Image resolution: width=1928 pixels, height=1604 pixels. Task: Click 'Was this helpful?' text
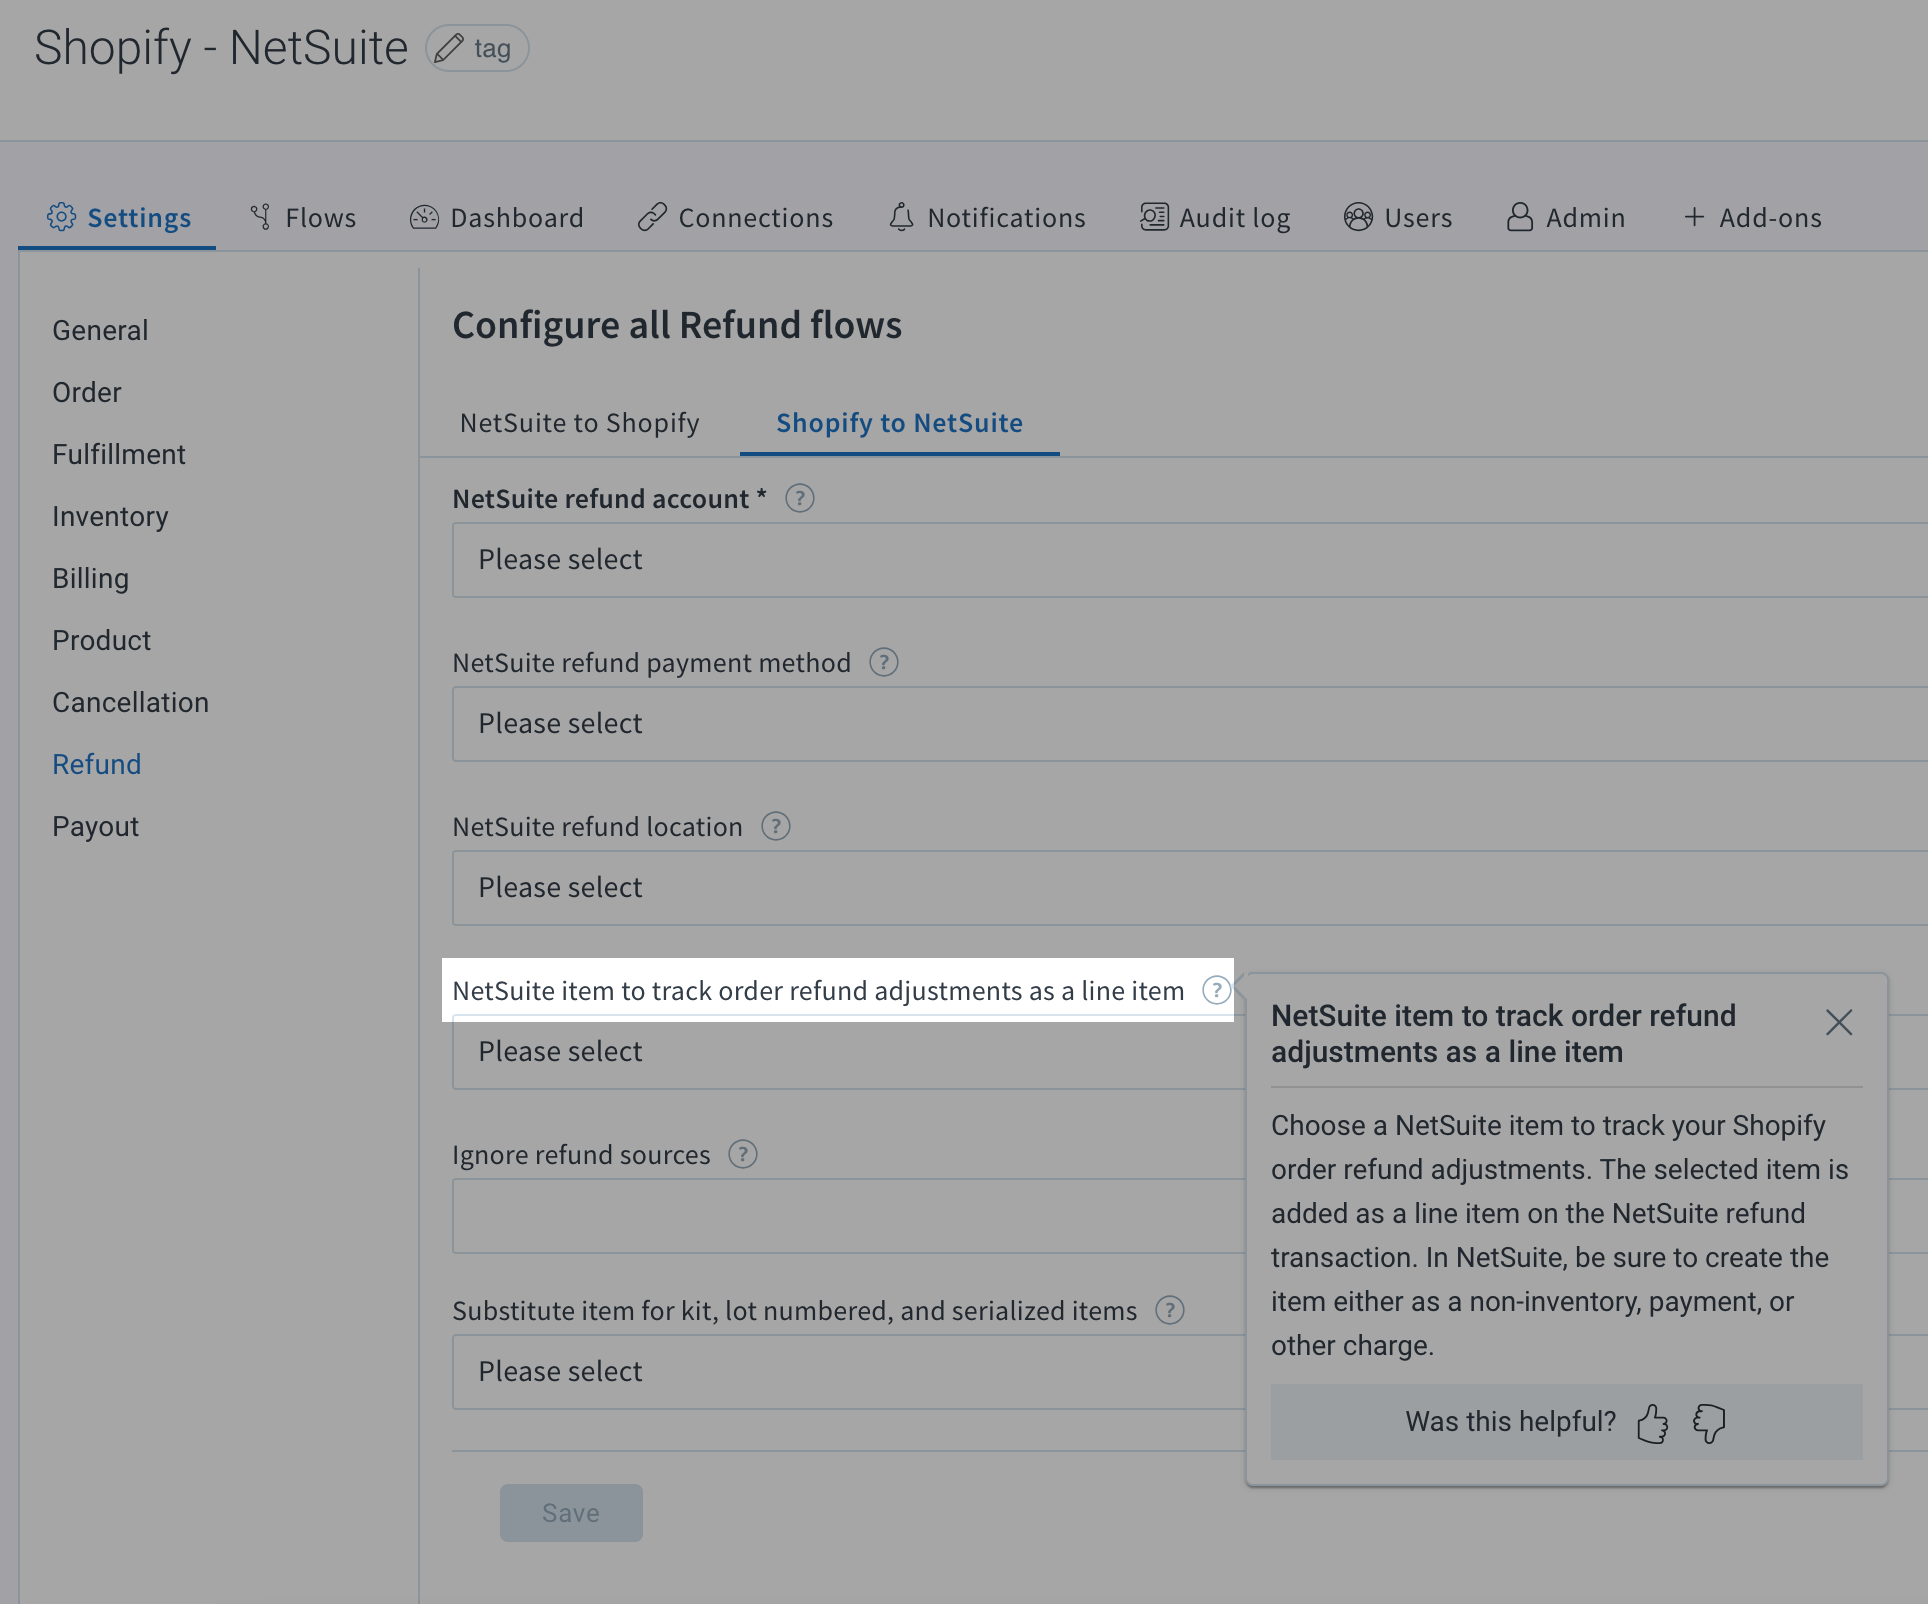[1510, 1421]
